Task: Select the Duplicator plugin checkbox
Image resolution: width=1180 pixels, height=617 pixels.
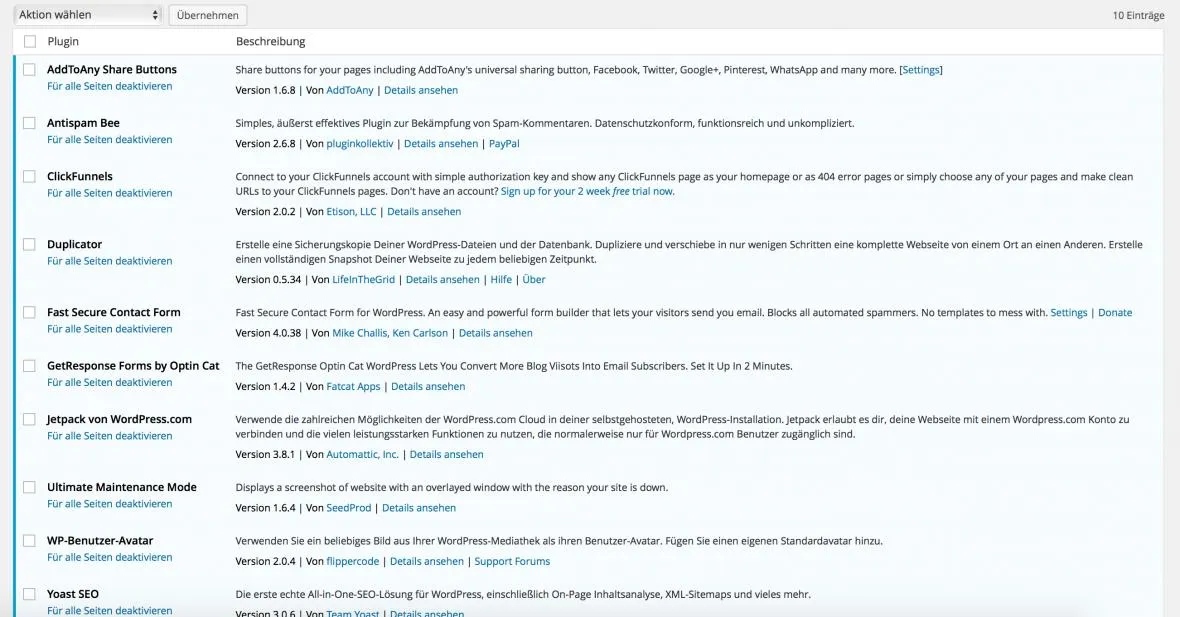Action: 29,244
